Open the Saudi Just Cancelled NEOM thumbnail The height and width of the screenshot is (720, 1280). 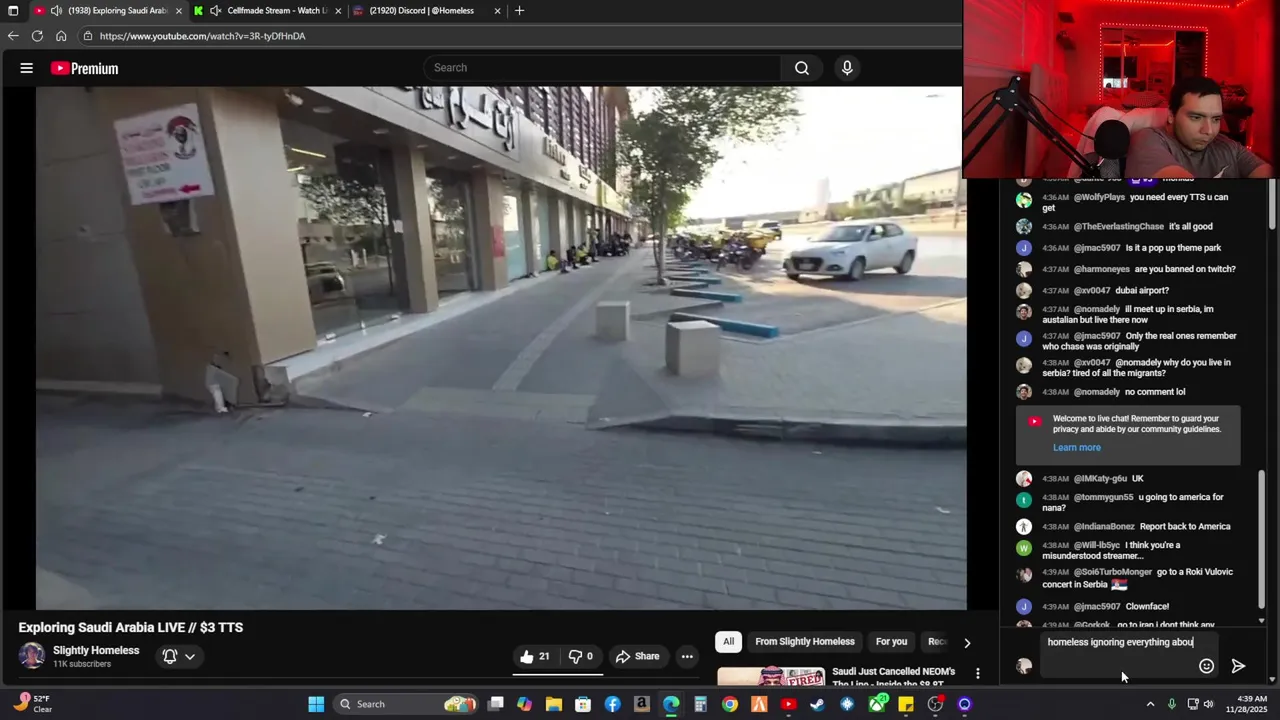(771, 677)
